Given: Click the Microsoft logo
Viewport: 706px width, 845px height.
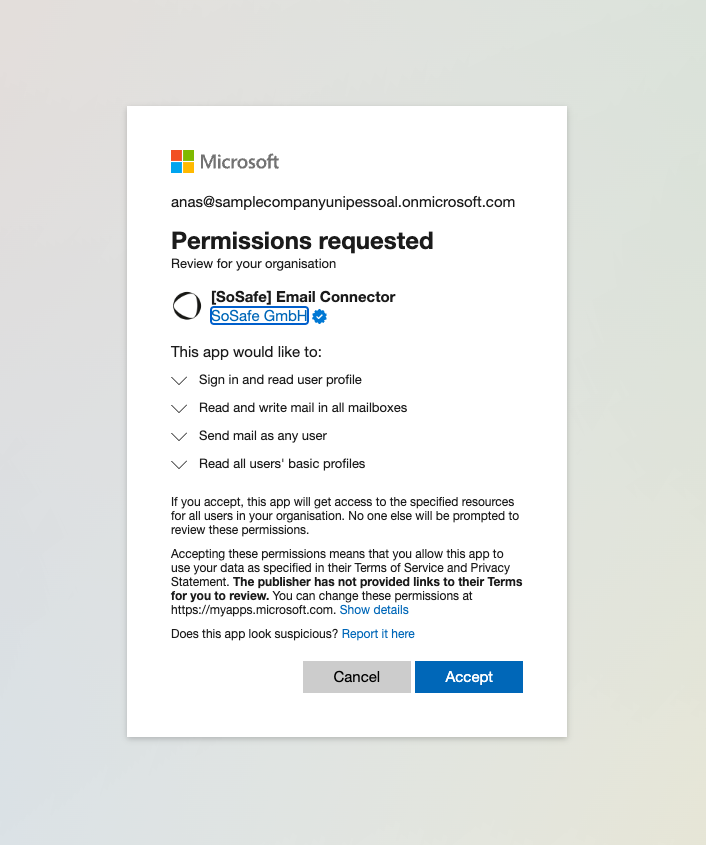Looking at the screenshot, I should [225, 161].
